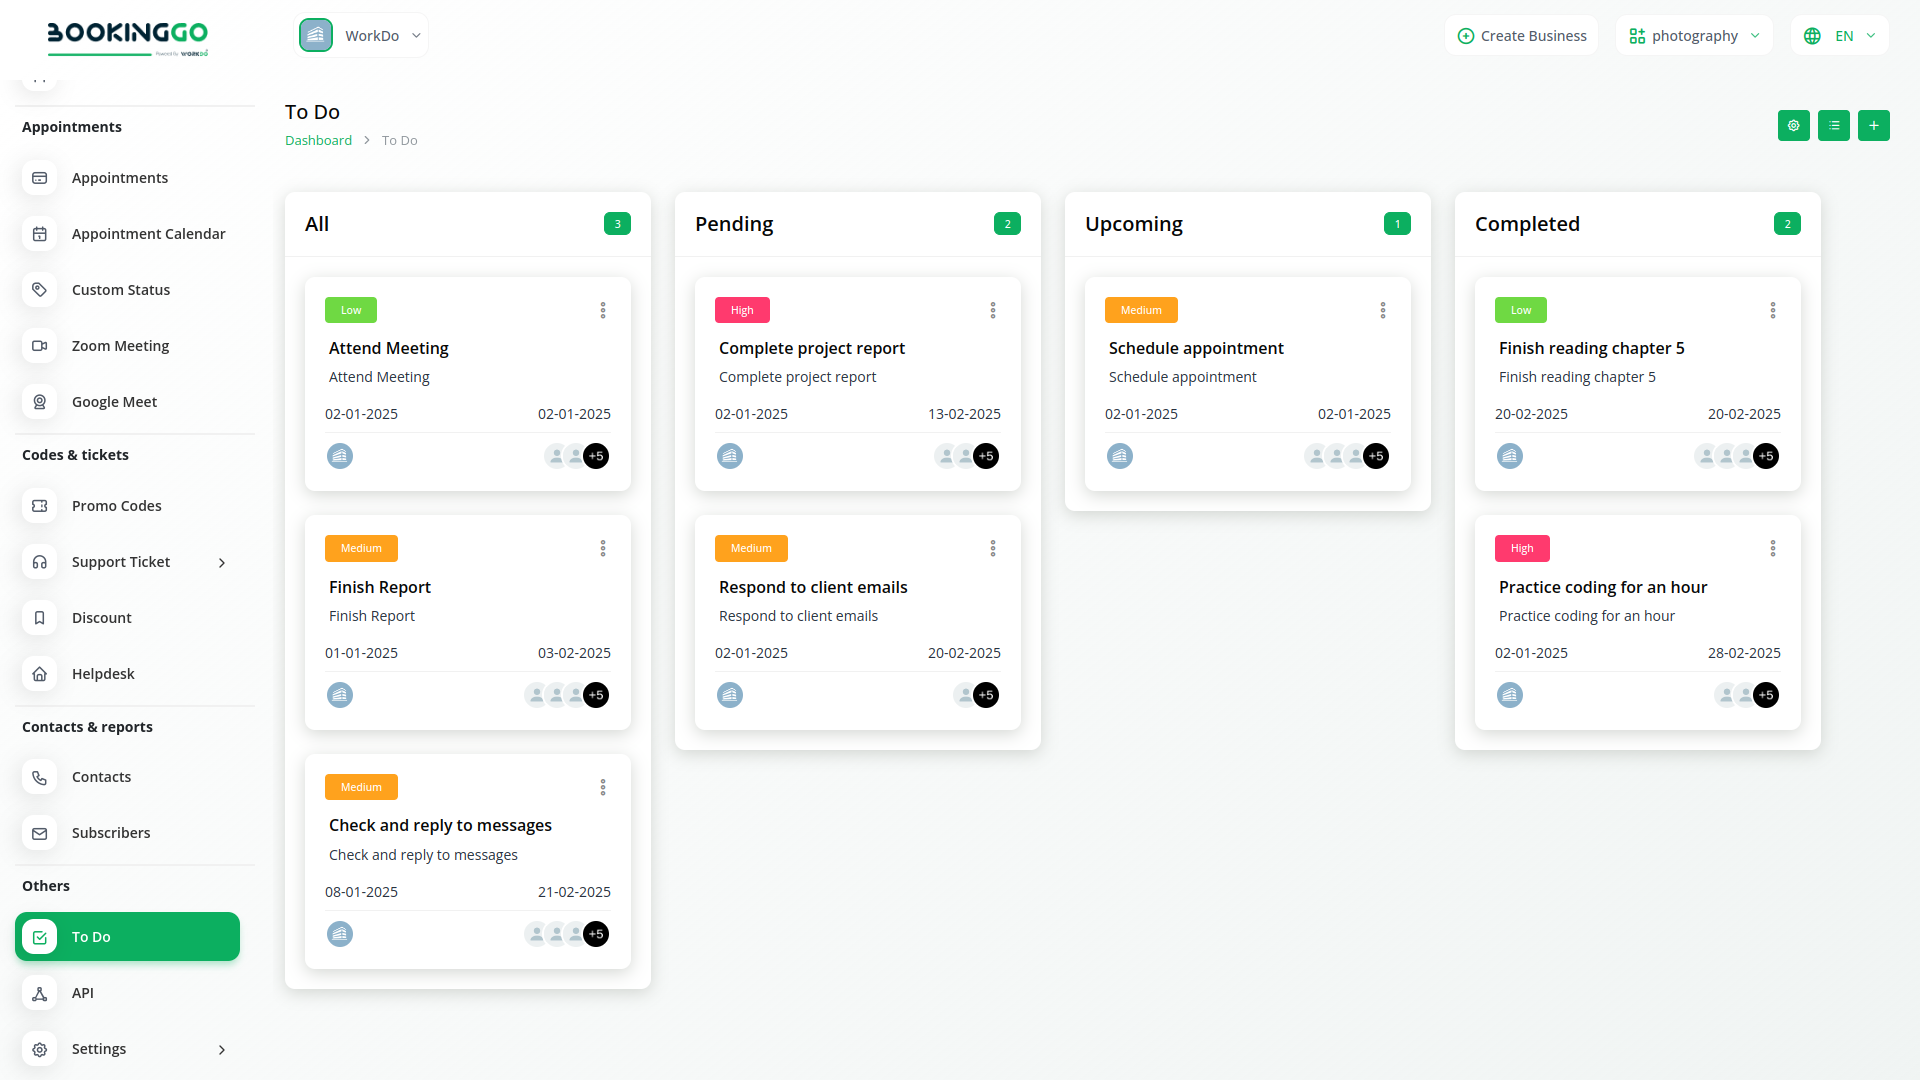
Task: Switch to list view icon
Action: click(x=1833, y=126)
